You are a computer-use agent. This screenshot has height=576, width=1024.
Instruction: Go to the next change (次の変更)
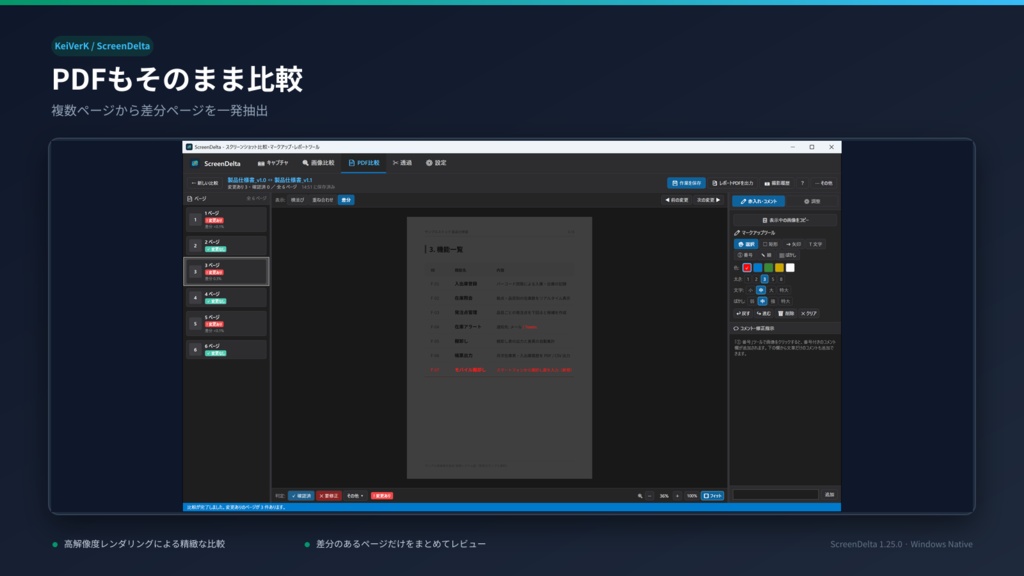708,200
